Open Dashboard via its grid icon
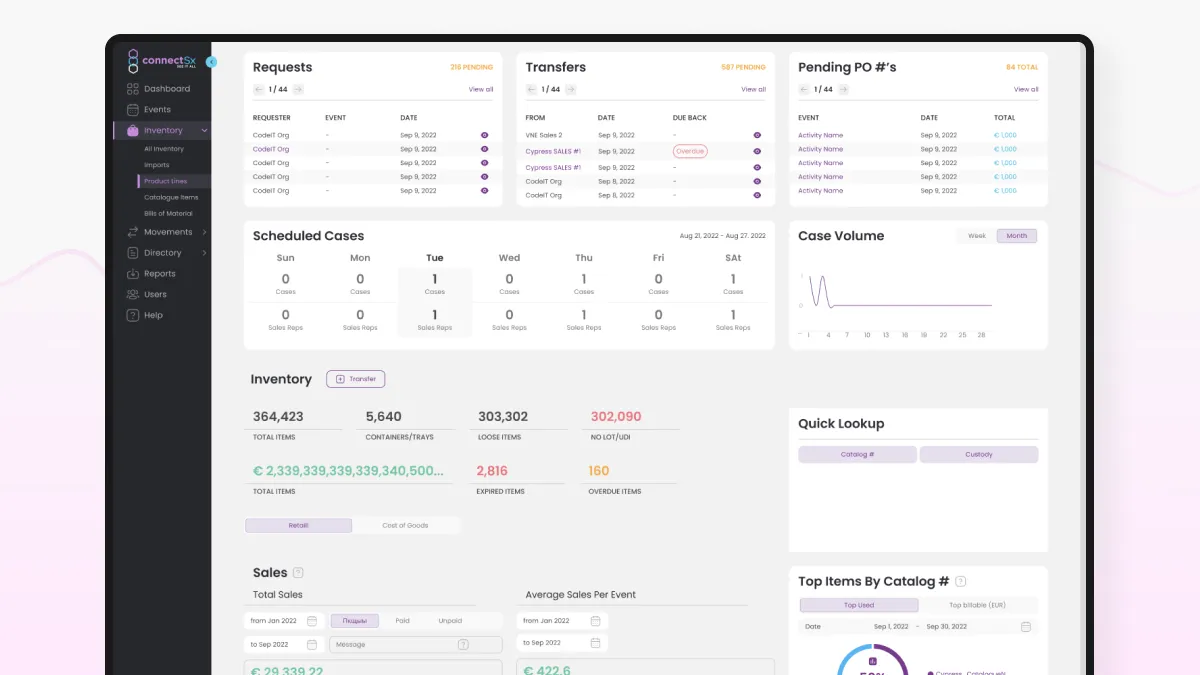 tap(133, 89)
